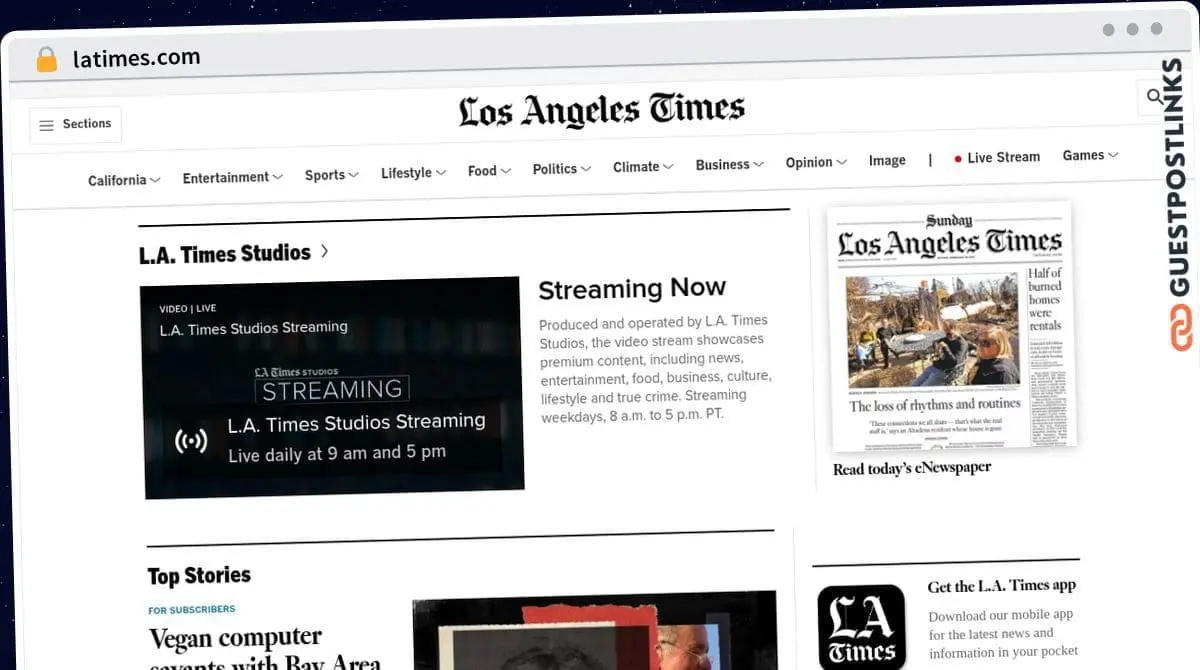Viewport: 1200px width, 670px height.
Task: Click the Los Angeles Times masthead logo
Action: [601, 110]
